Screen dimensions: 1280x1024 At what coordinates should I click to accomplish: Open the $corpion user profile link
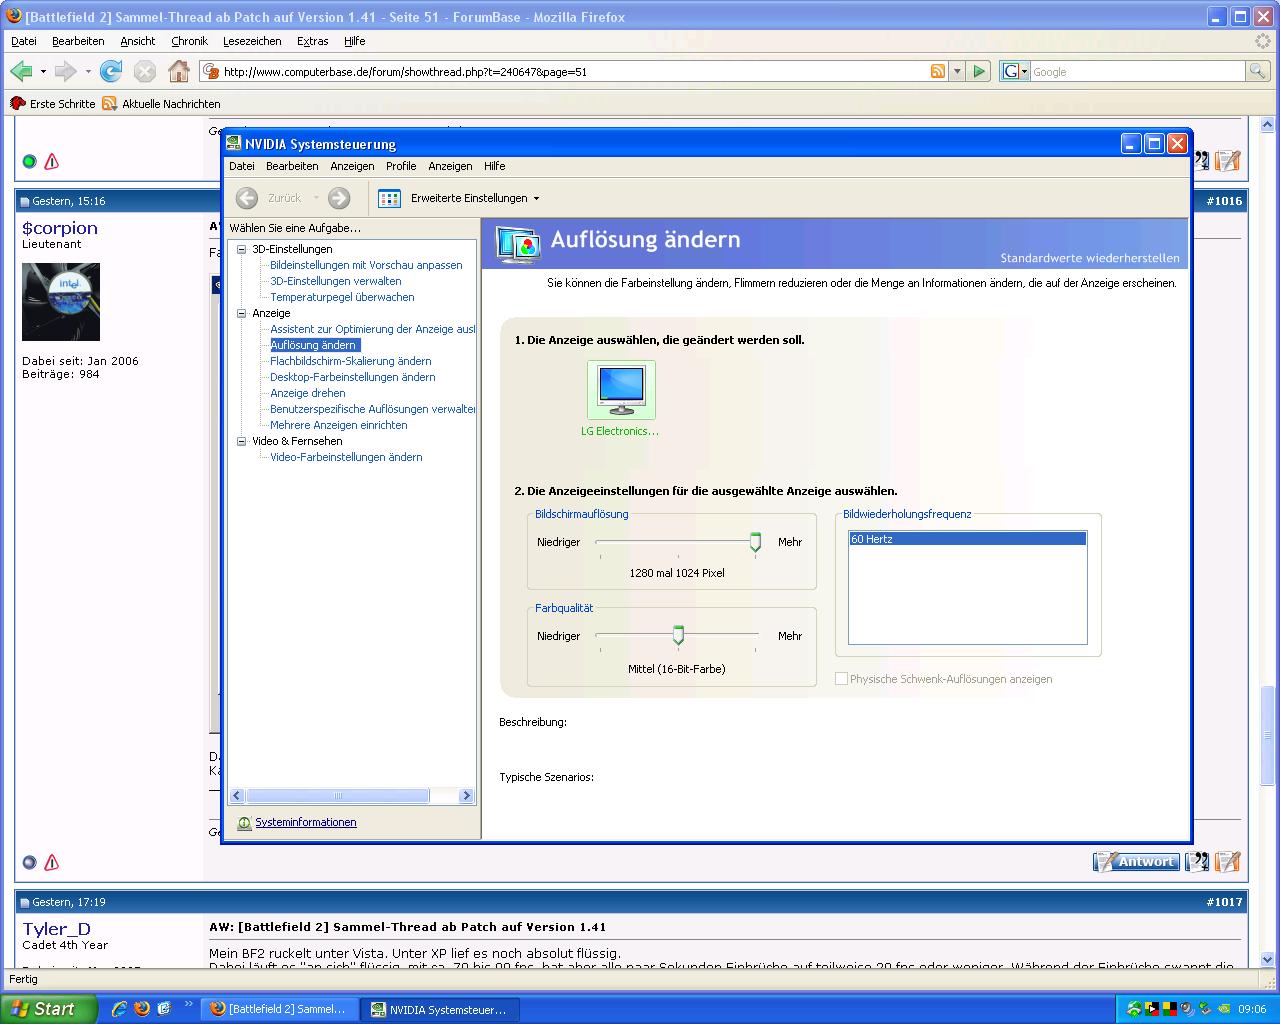point(60,228)
